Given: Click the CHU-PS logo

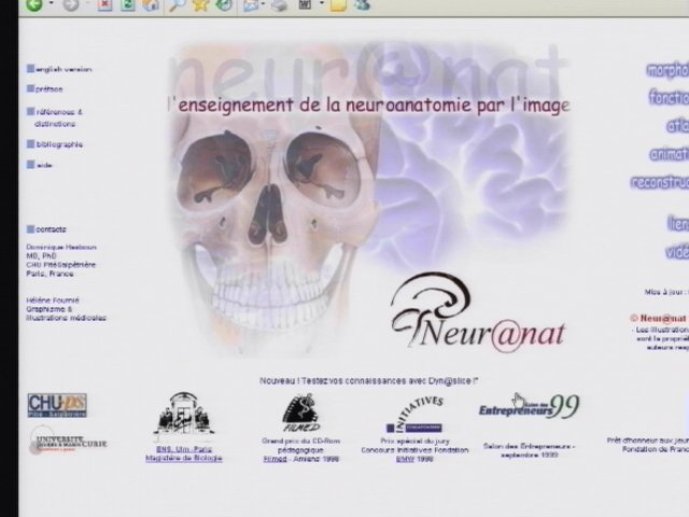Looking at the screenshot, I should point(57,405).
